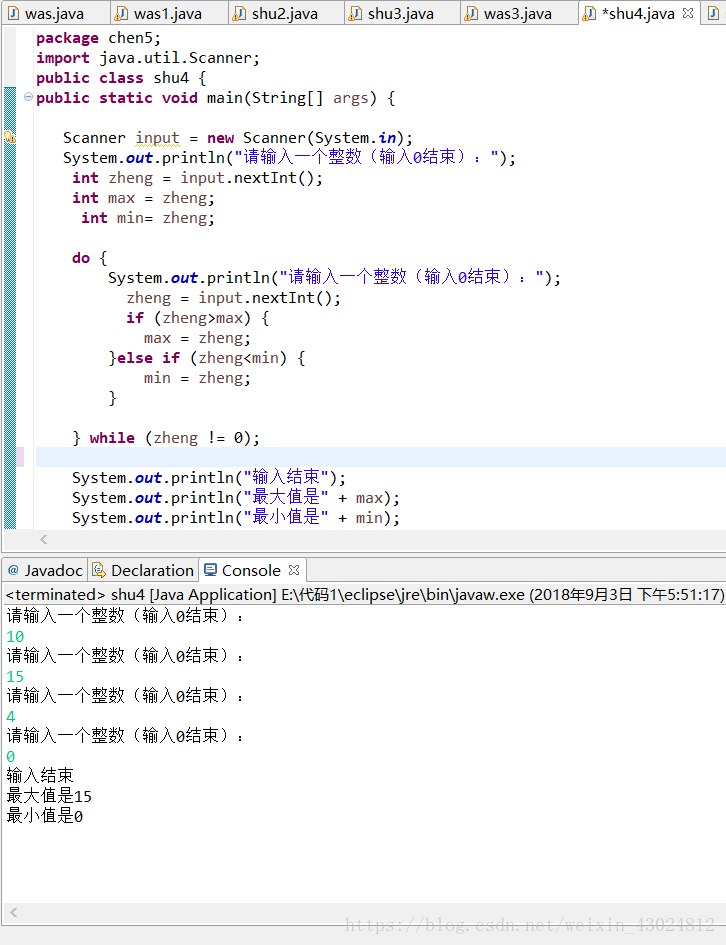Click the 'int max = zheng;' line
This screenshot has height=945, width=726.
pos(143,198)
